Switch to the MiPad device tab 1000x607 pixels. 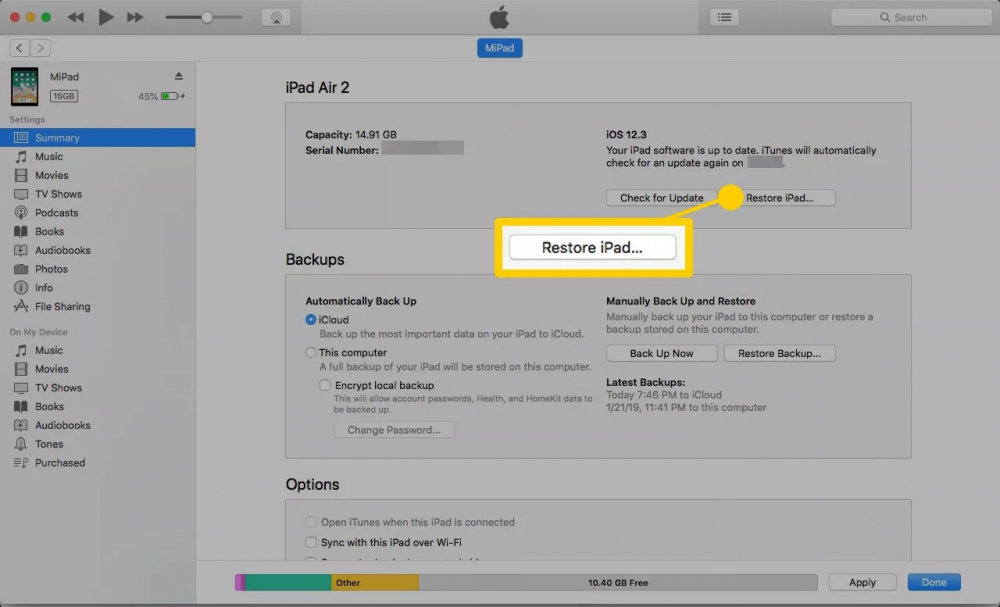point(499,47)
